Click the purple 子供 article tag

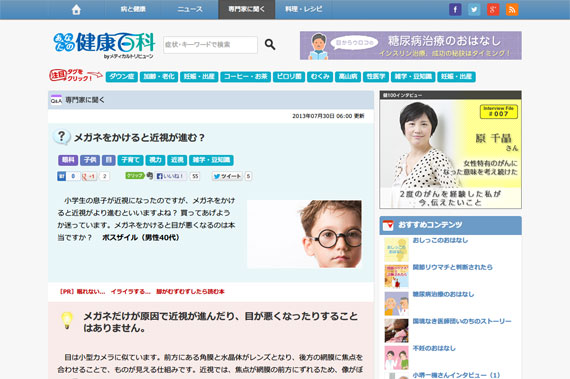coord(90,160)
